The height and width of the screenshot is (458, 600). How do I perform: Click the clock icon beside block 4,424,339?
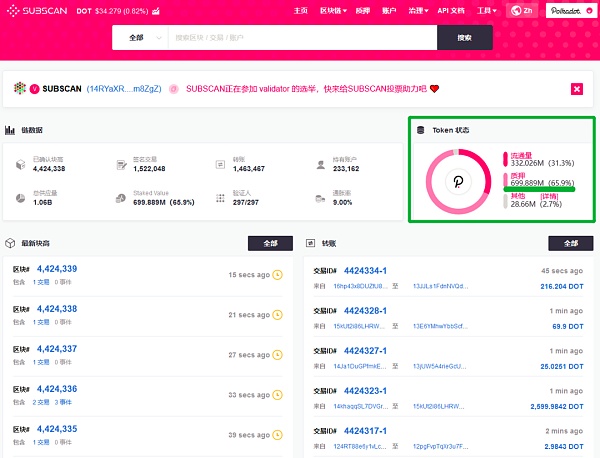click(278, 274)
